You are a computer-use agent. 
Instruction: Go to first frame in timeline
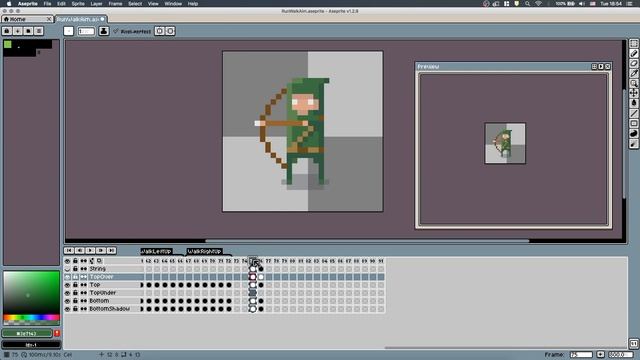pos(69,250)
